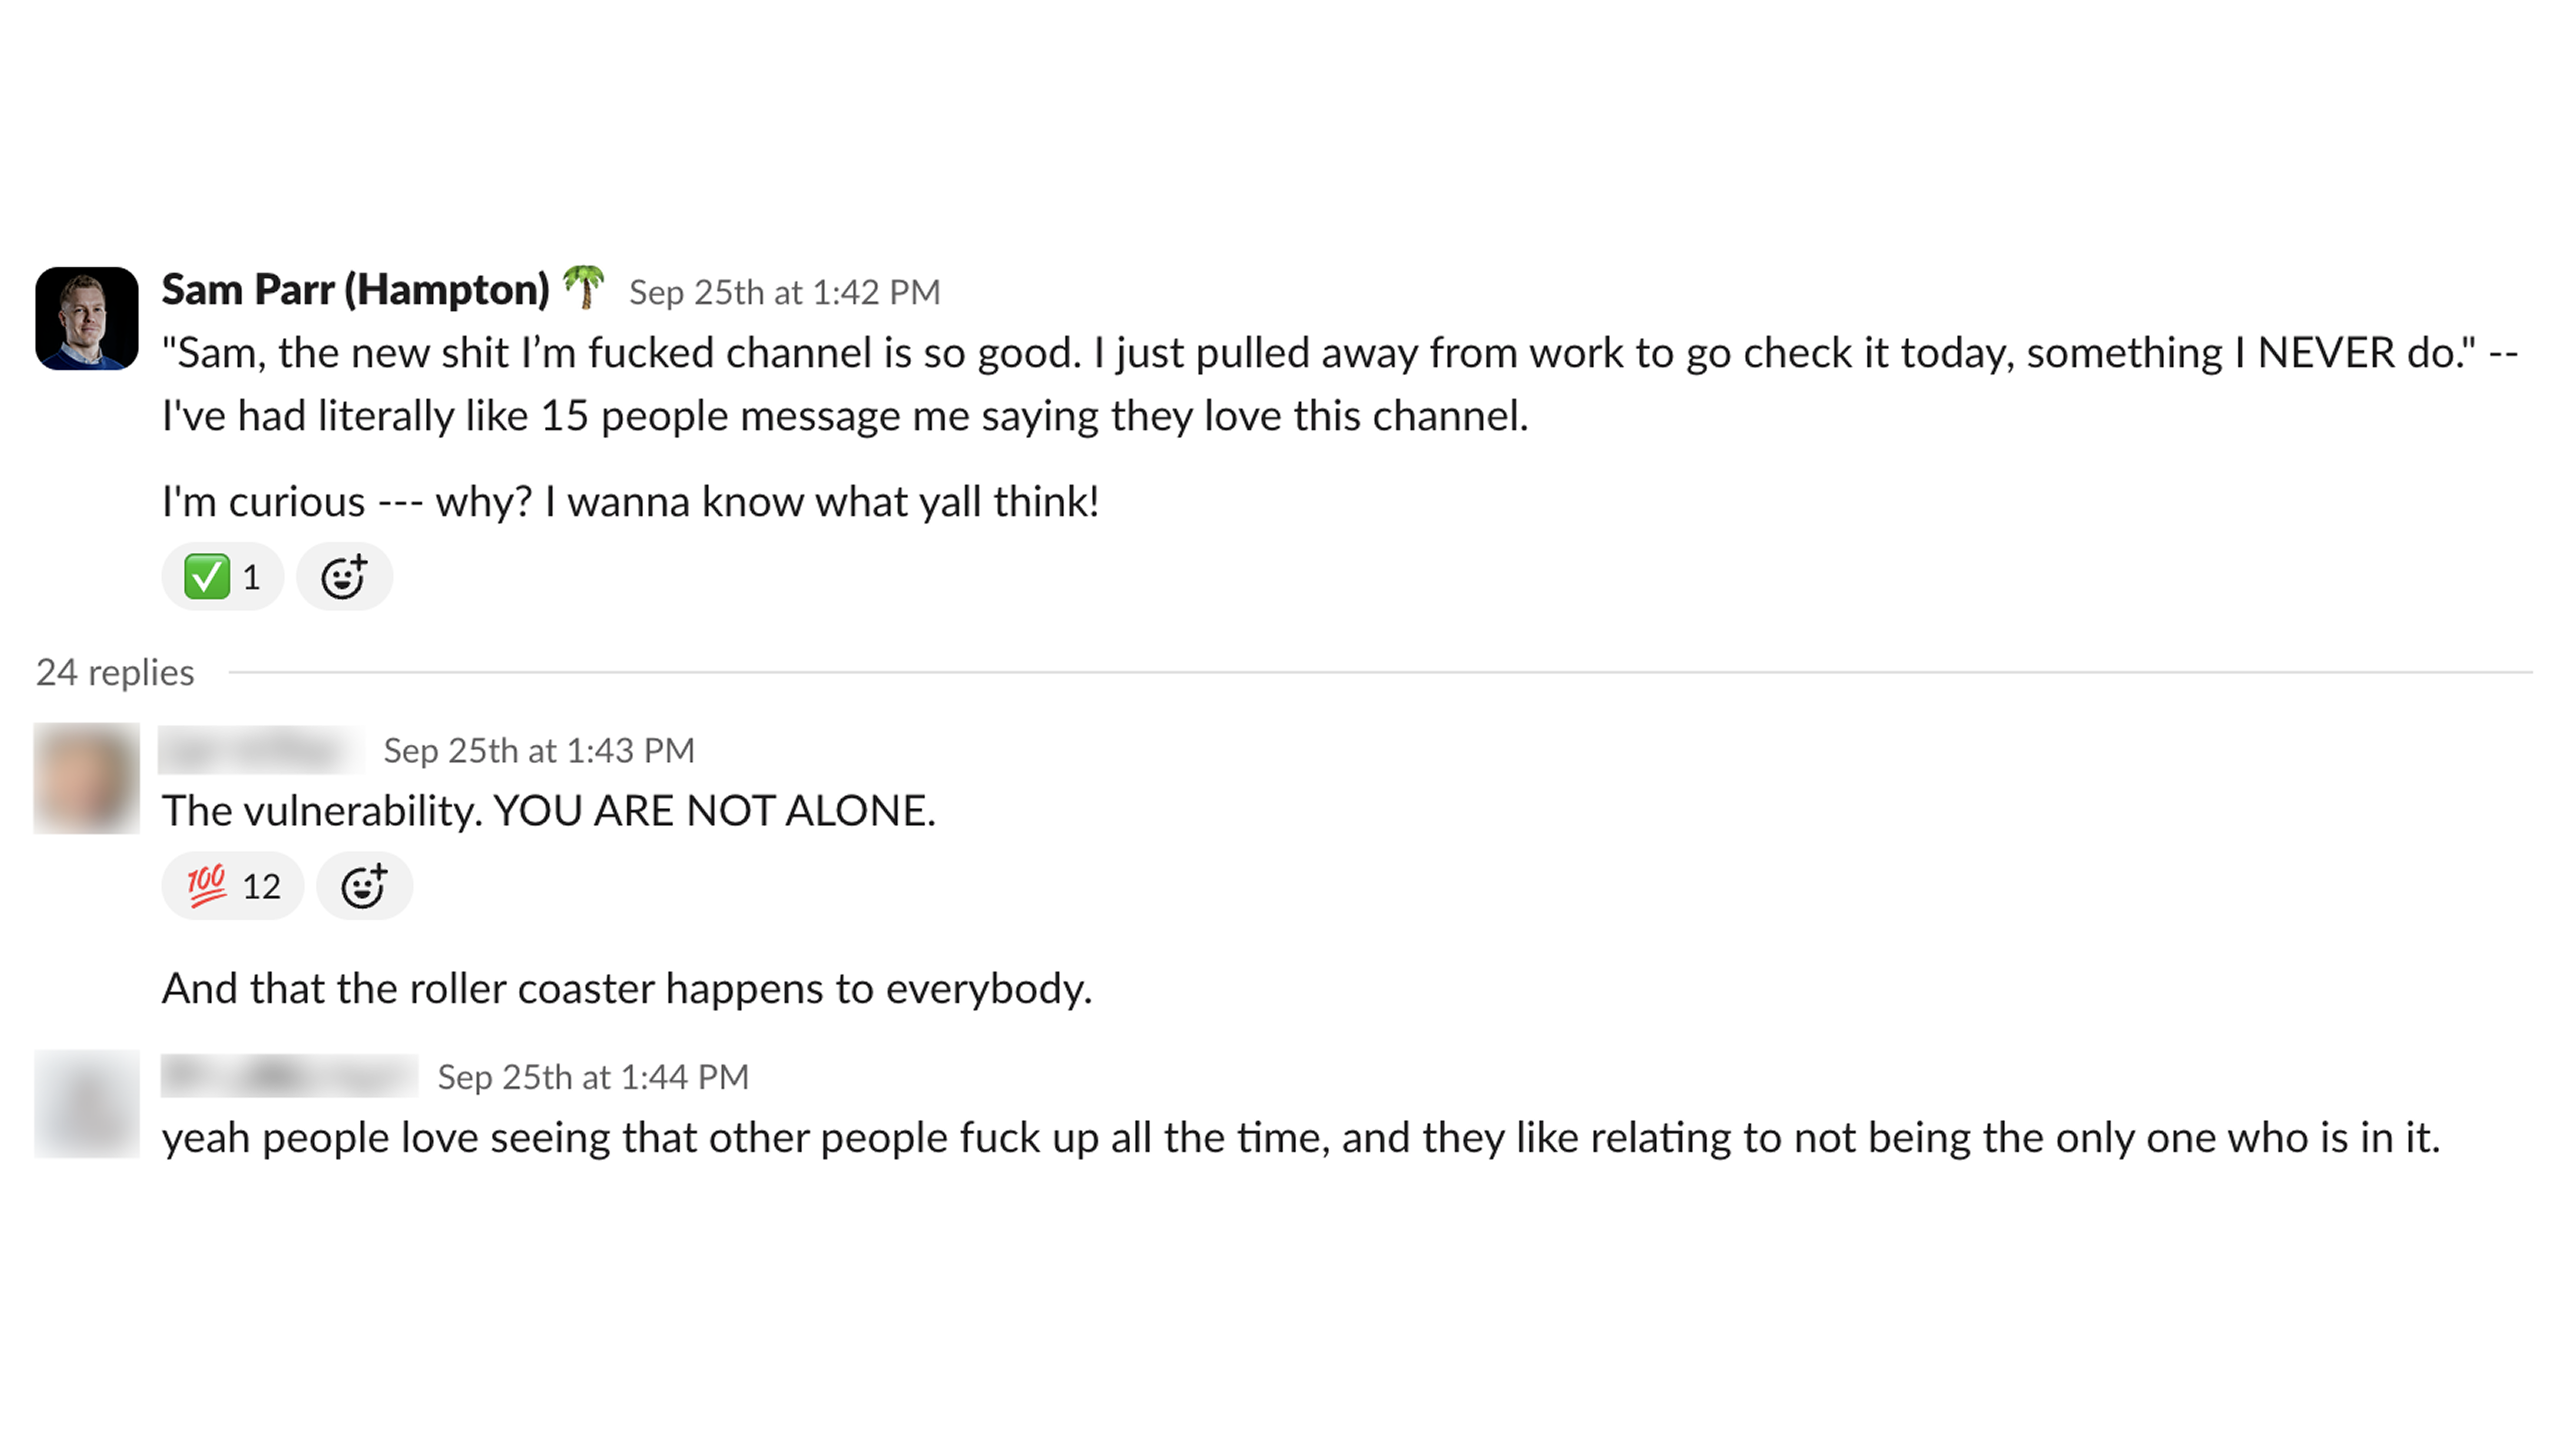
Task: Click the message about people relating
Action: (x=1300, y=1138)
